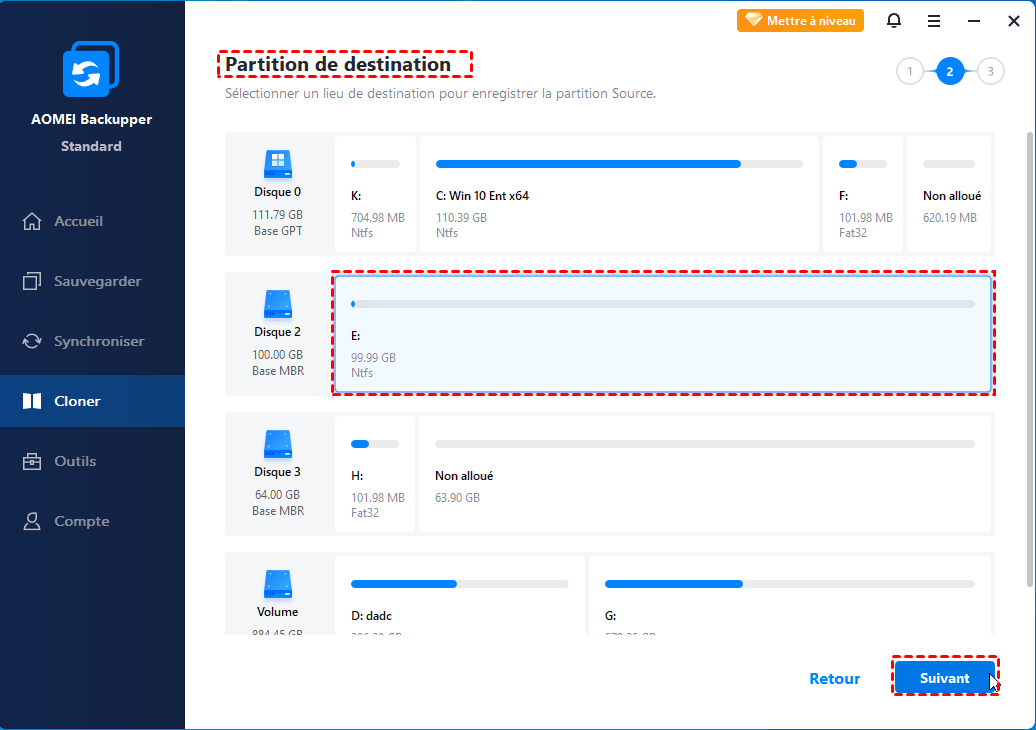Click the Disque 0 label

click(x=278, y=192)
